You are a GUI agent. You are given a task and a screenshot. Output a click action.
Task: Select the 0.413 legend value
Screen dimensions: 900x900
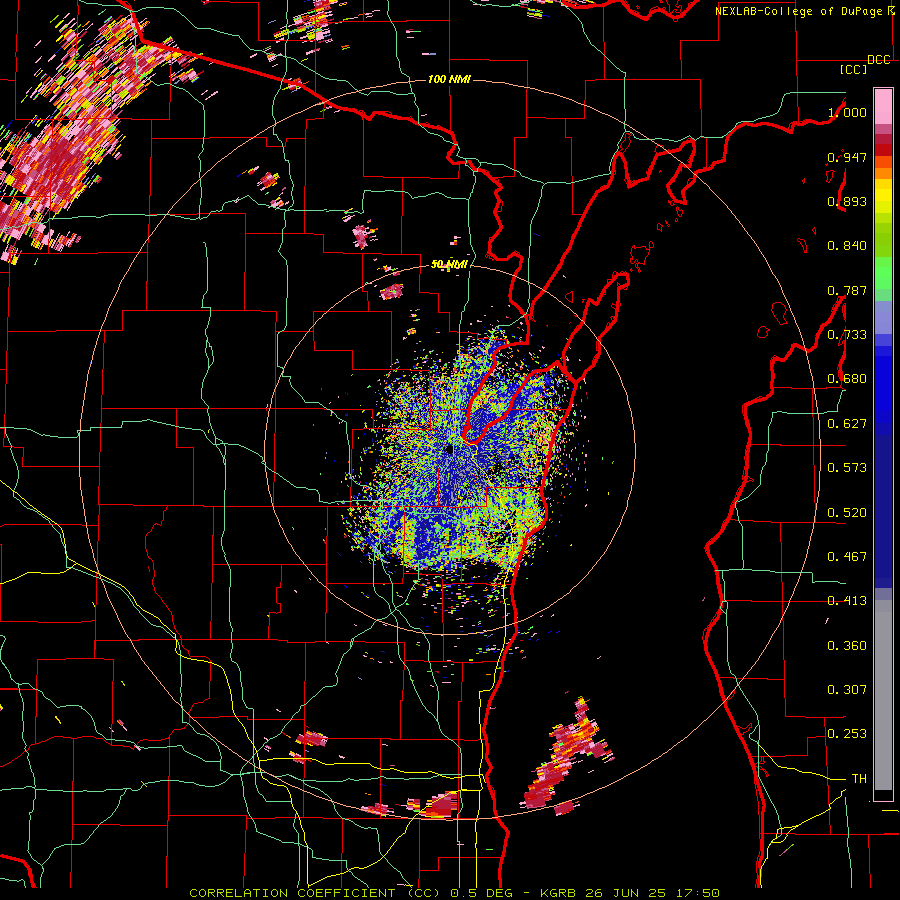(x=847, y=601)
